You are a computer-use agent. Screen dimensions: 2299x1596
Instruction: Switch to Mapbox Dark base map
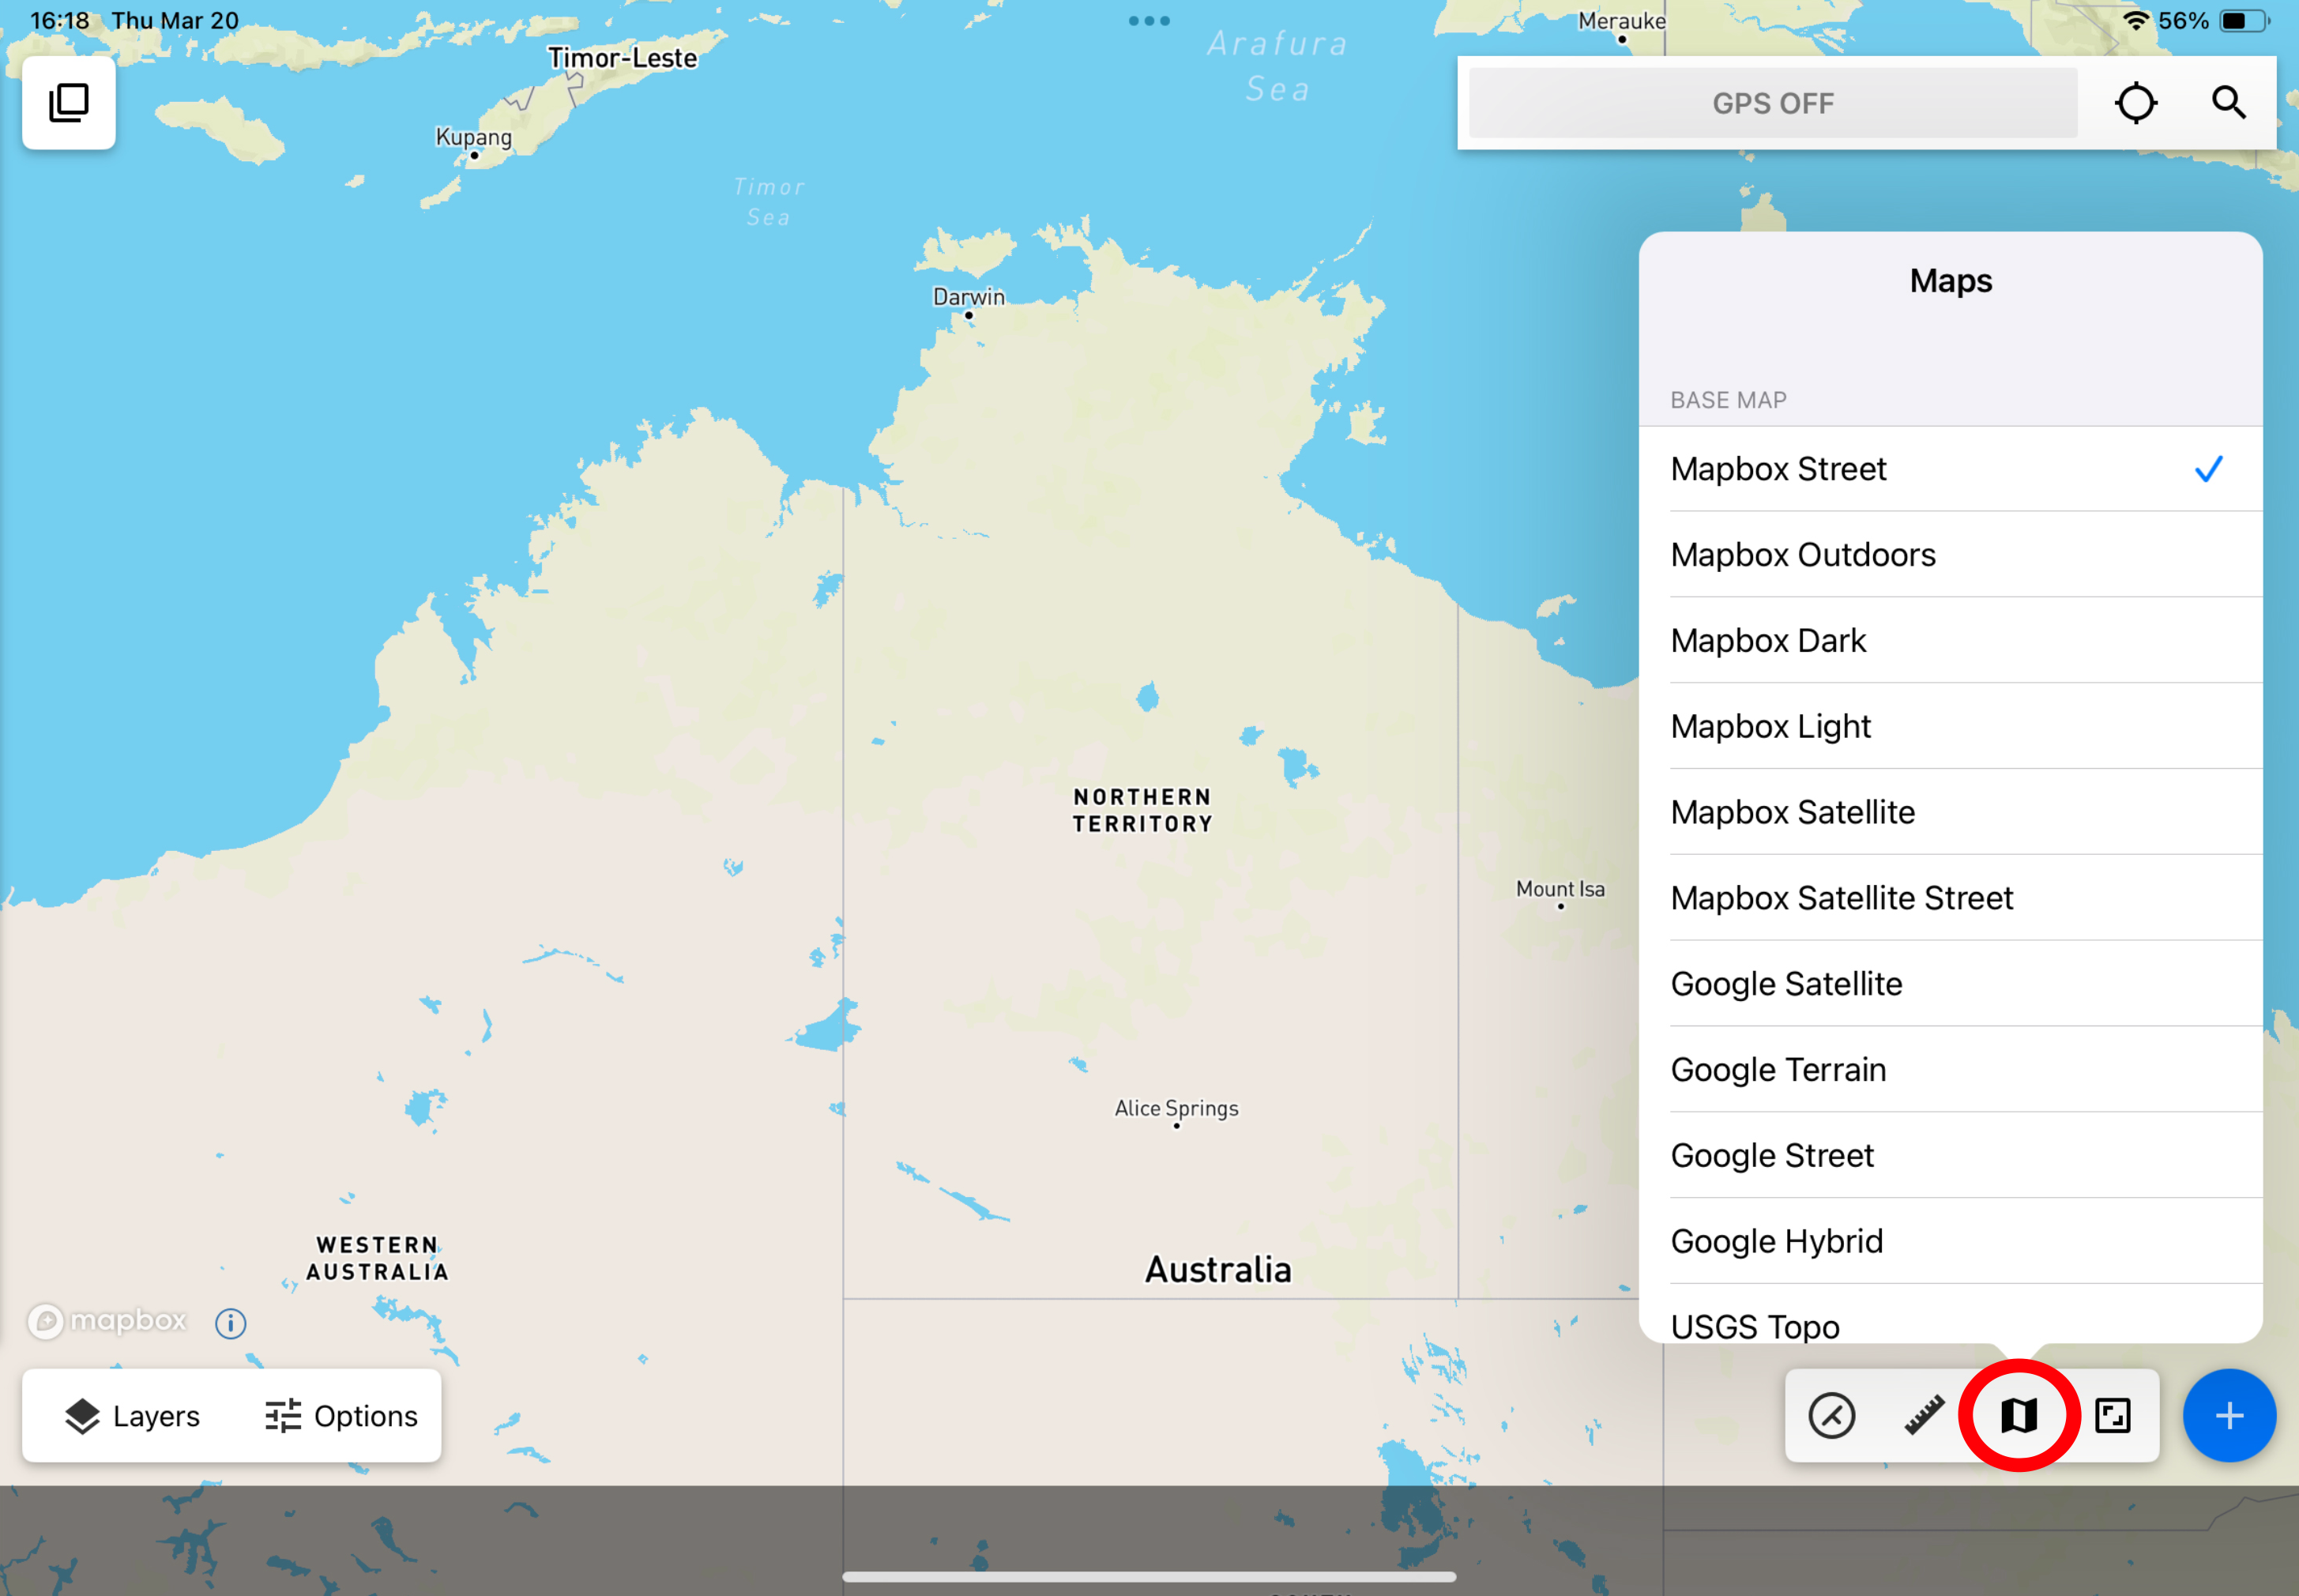click(x=1950, y=641)
